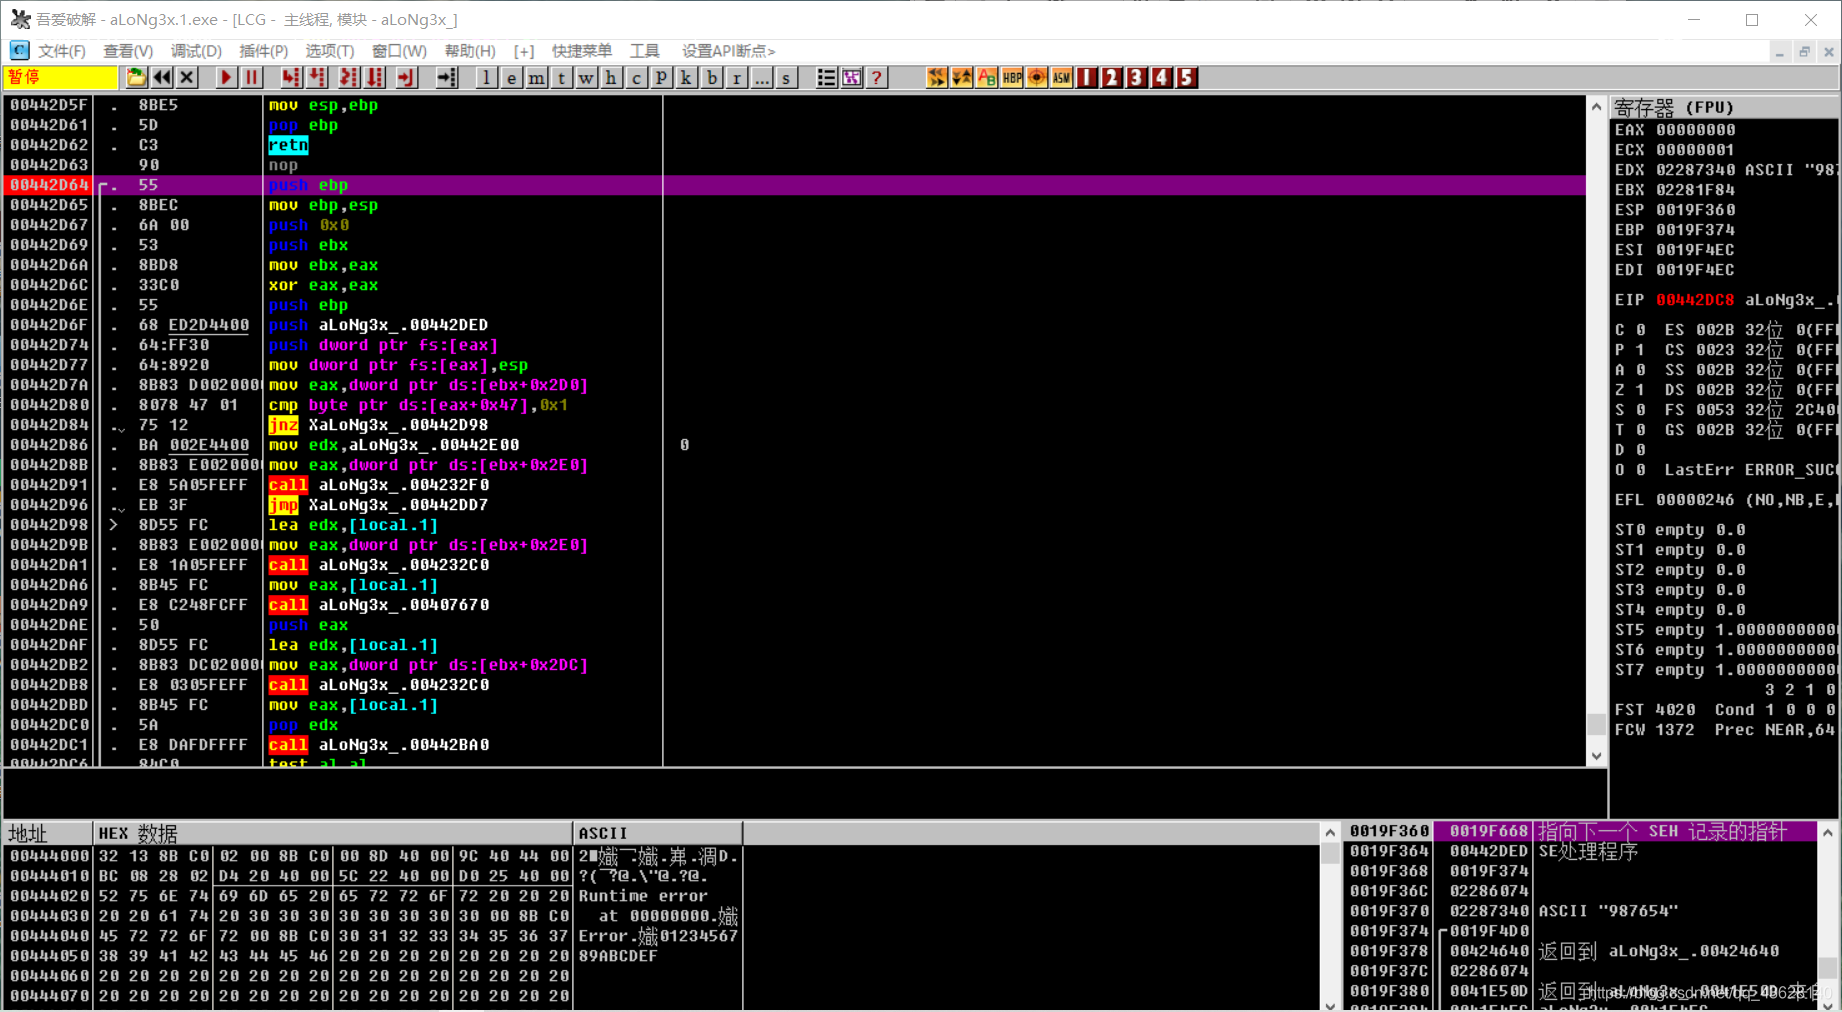
Task: Click the HEX 数据 column header
Action: click(332, 833)
